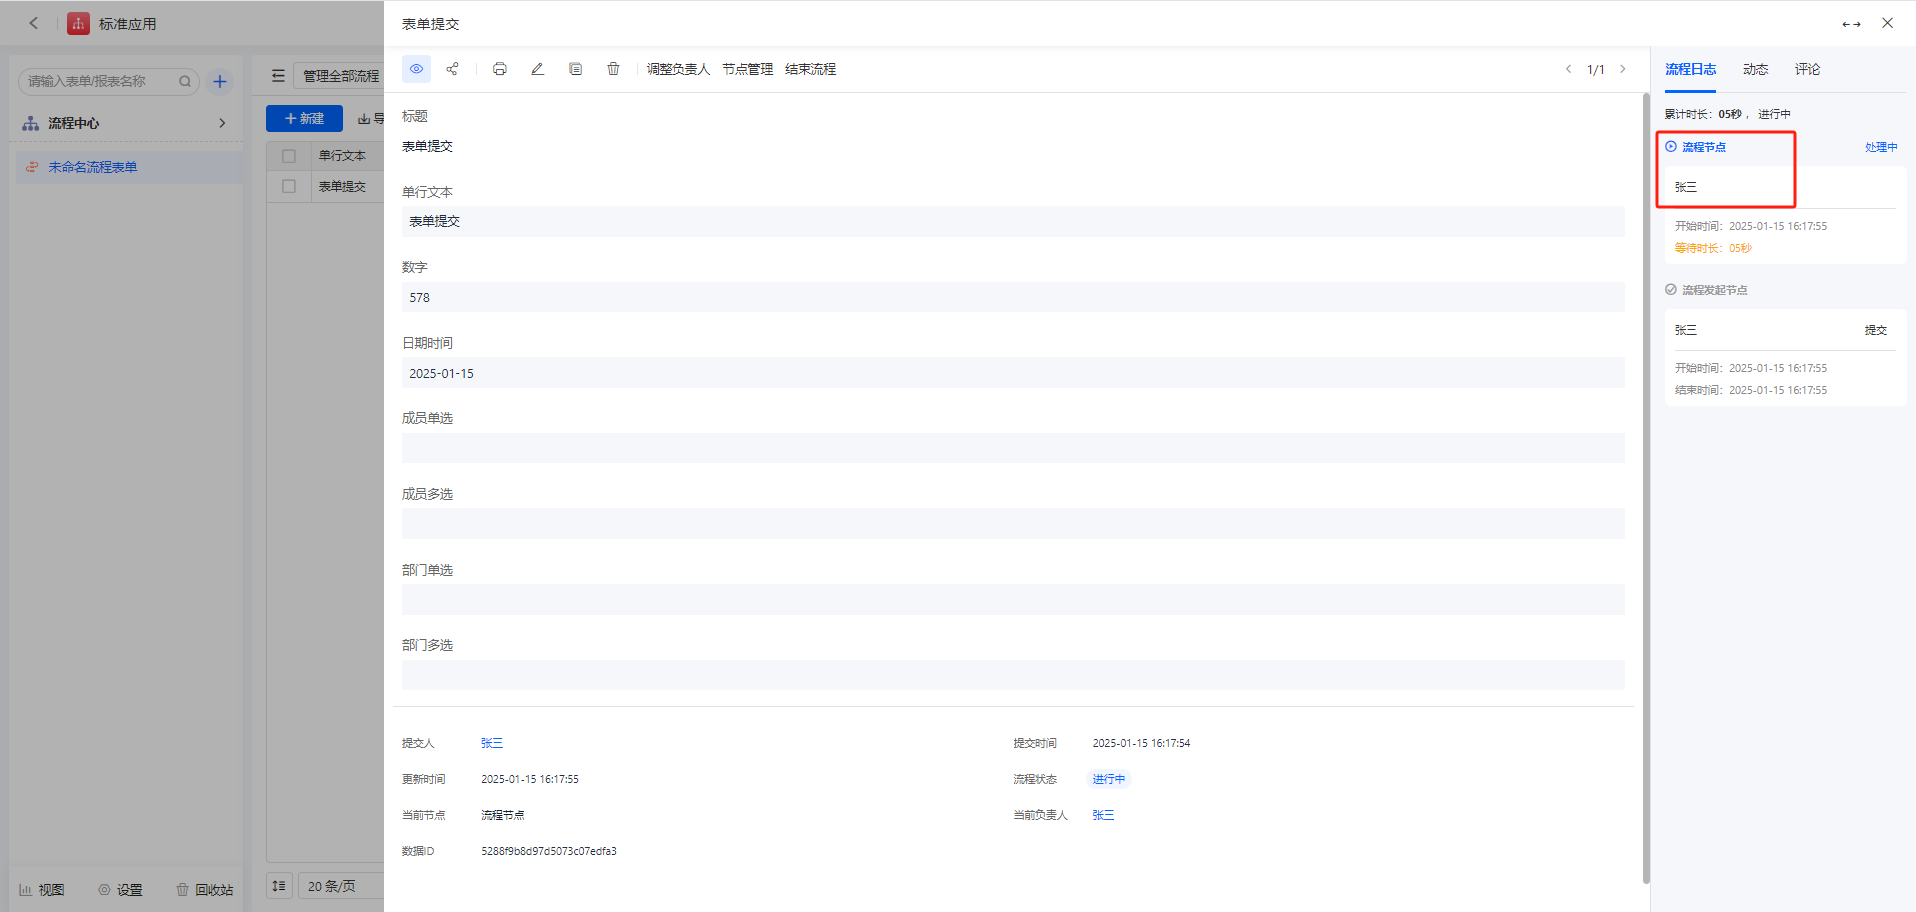Delete the record with trash icon

(x=613, y=69)
